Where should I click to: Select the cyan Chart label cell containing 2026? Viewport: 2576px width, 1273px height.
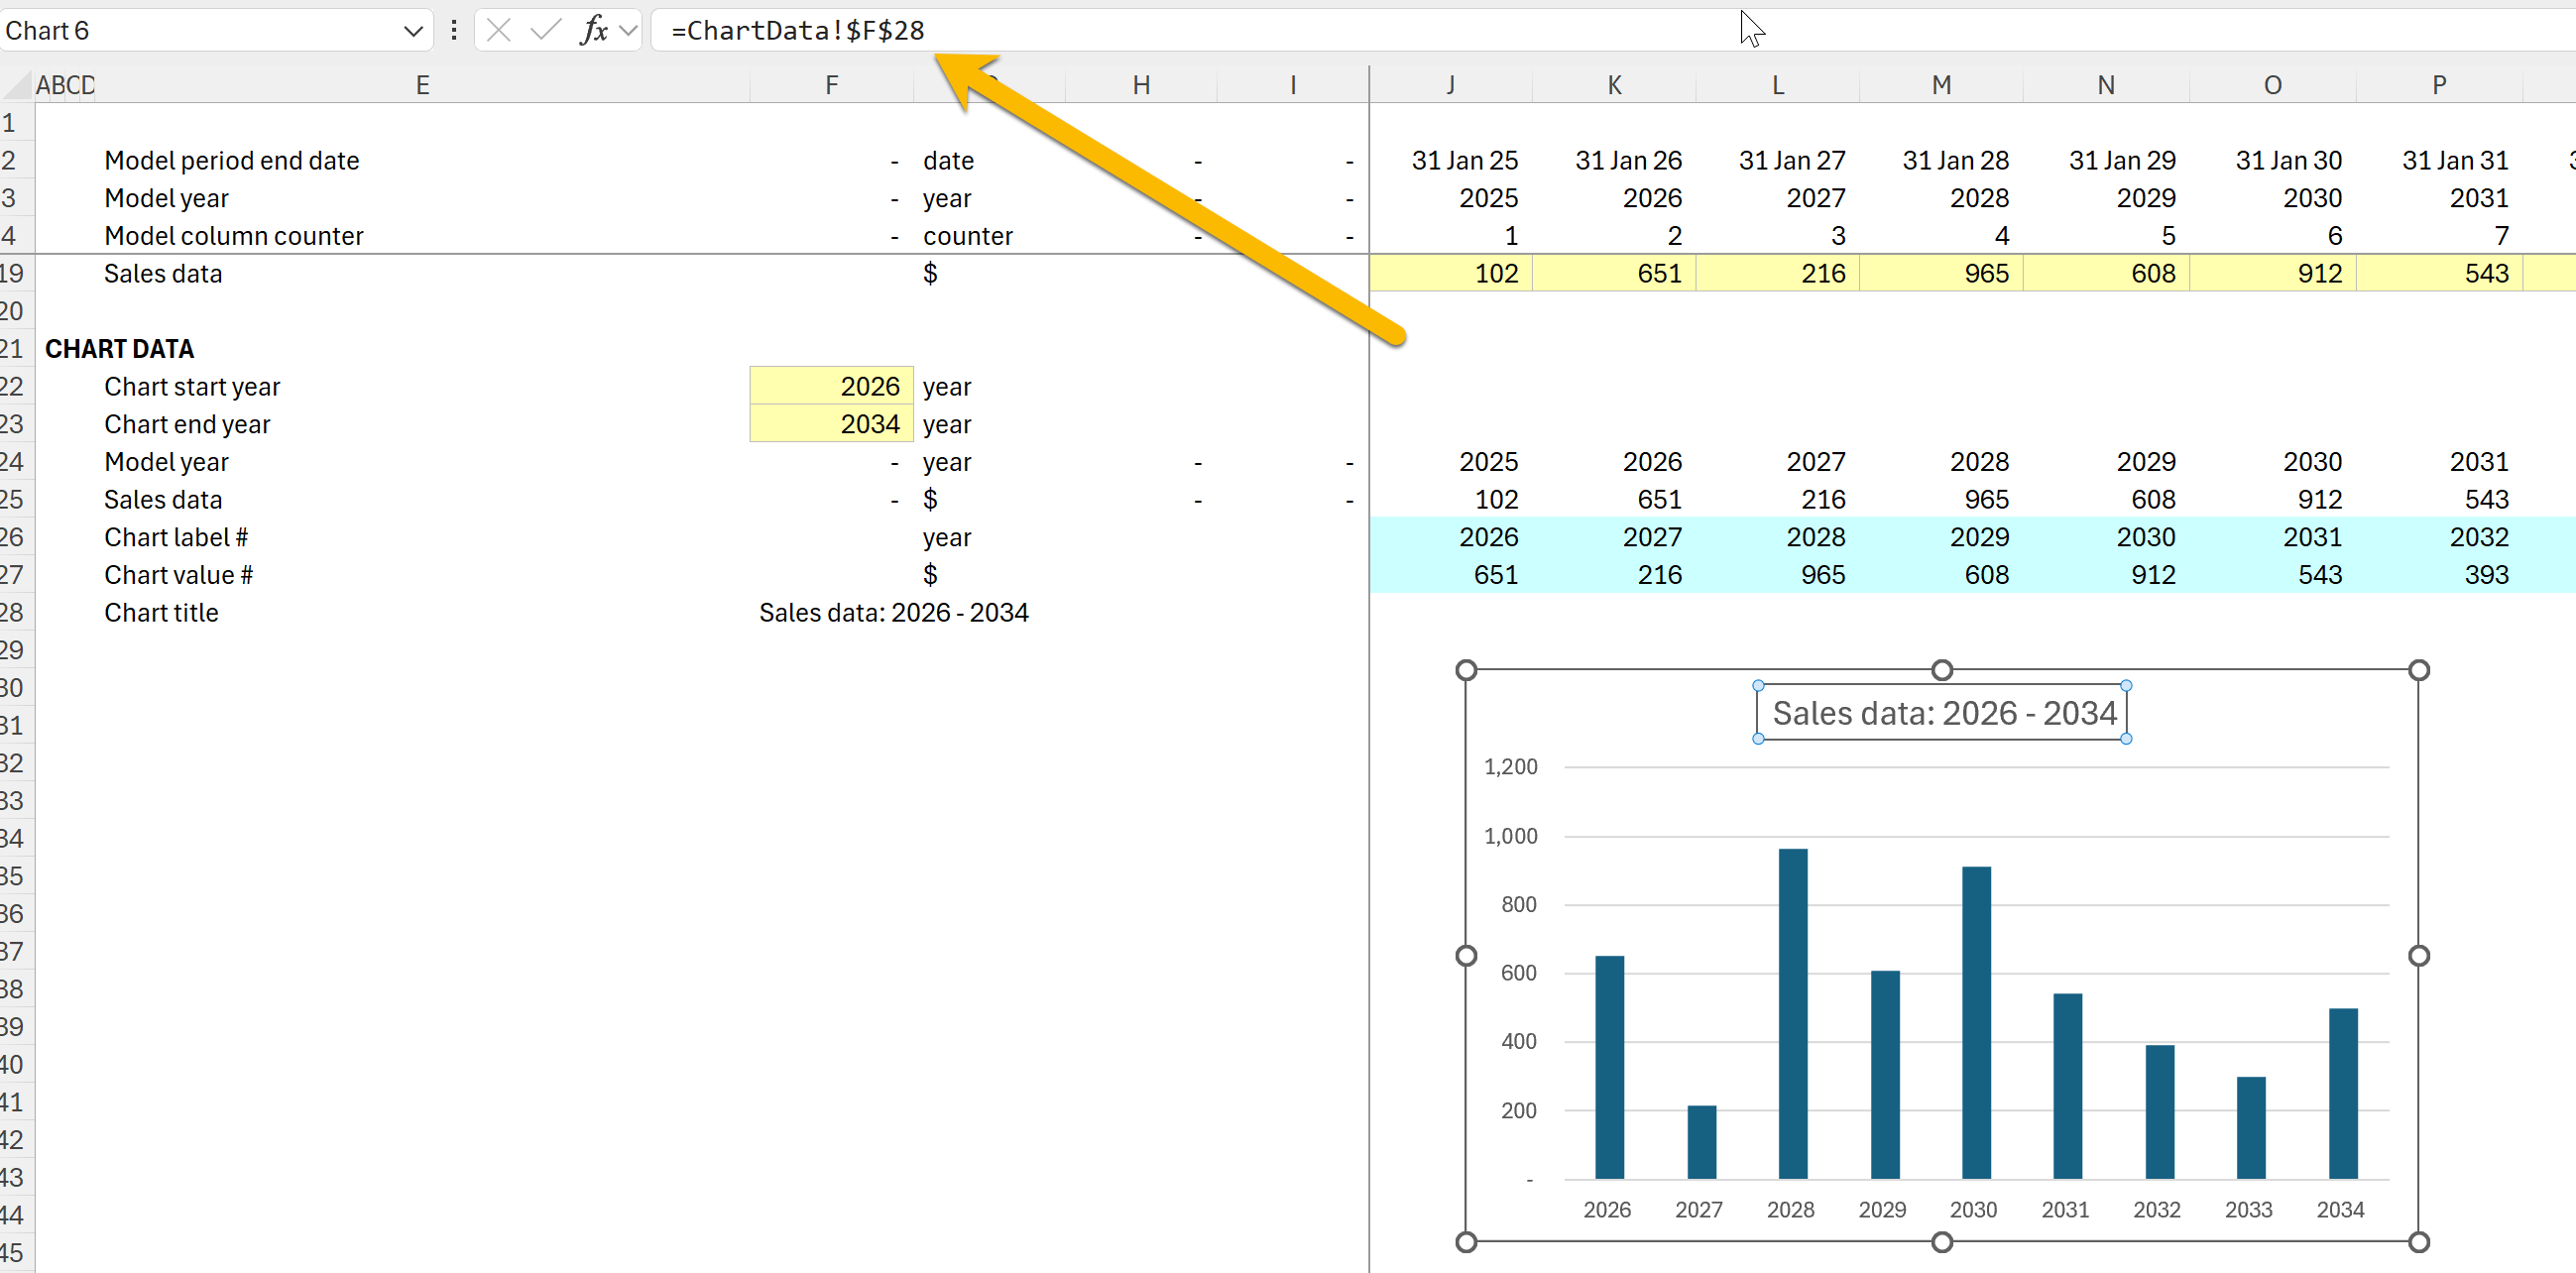(1488, 537)
